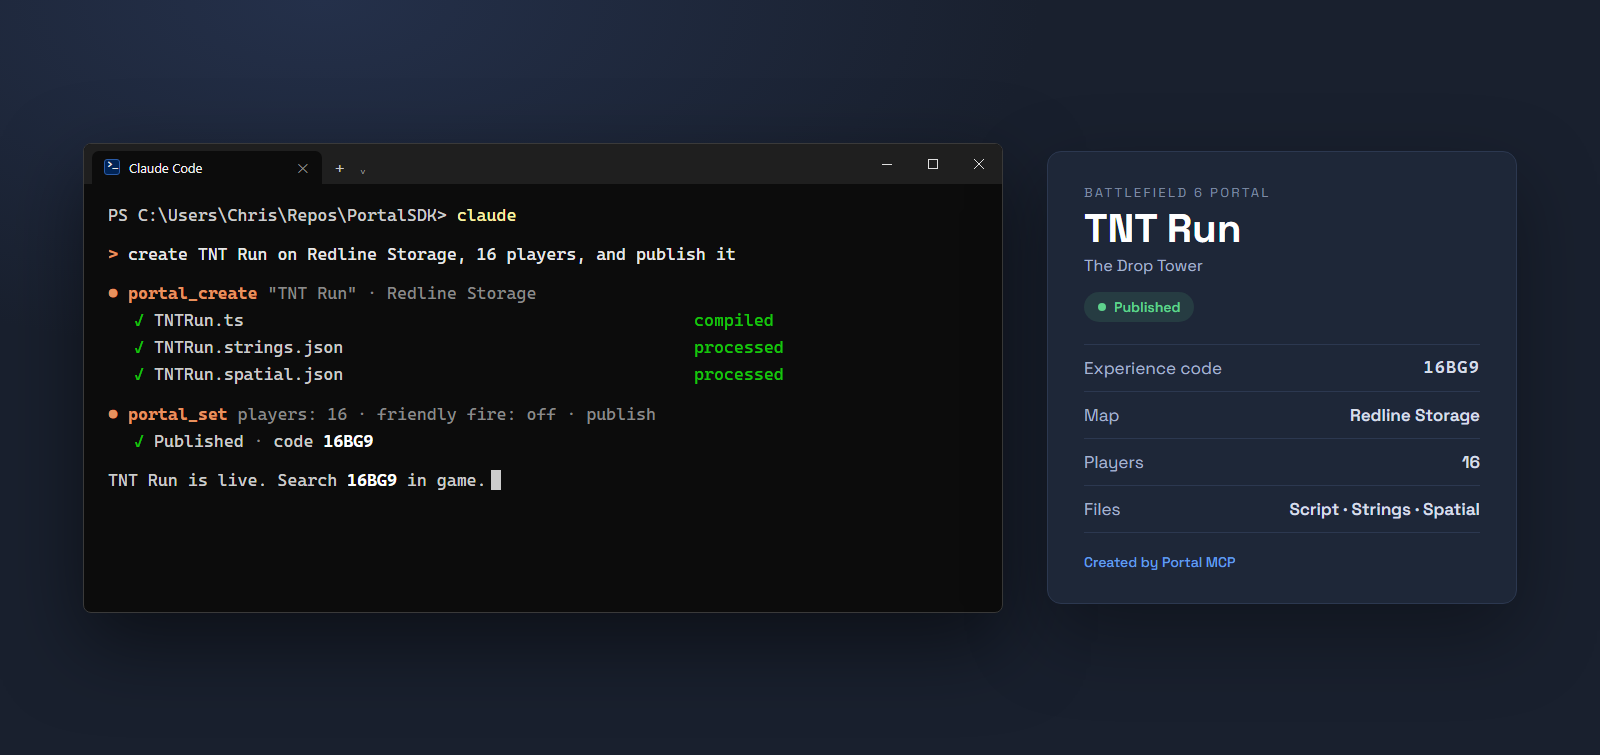Select the Claude Code terminal tab

click(x=207, y=168)
